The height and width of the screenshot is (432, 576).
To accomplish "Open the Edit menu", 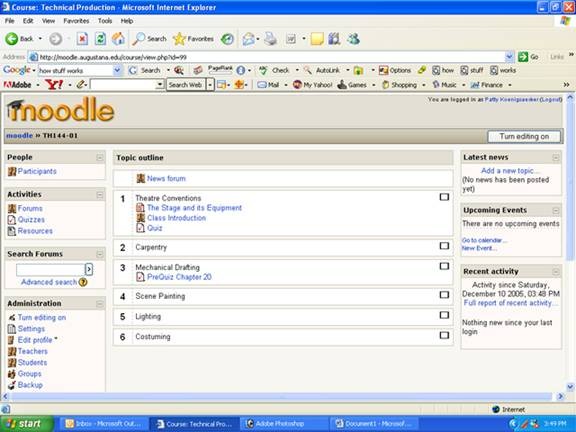I will [28, 21].
